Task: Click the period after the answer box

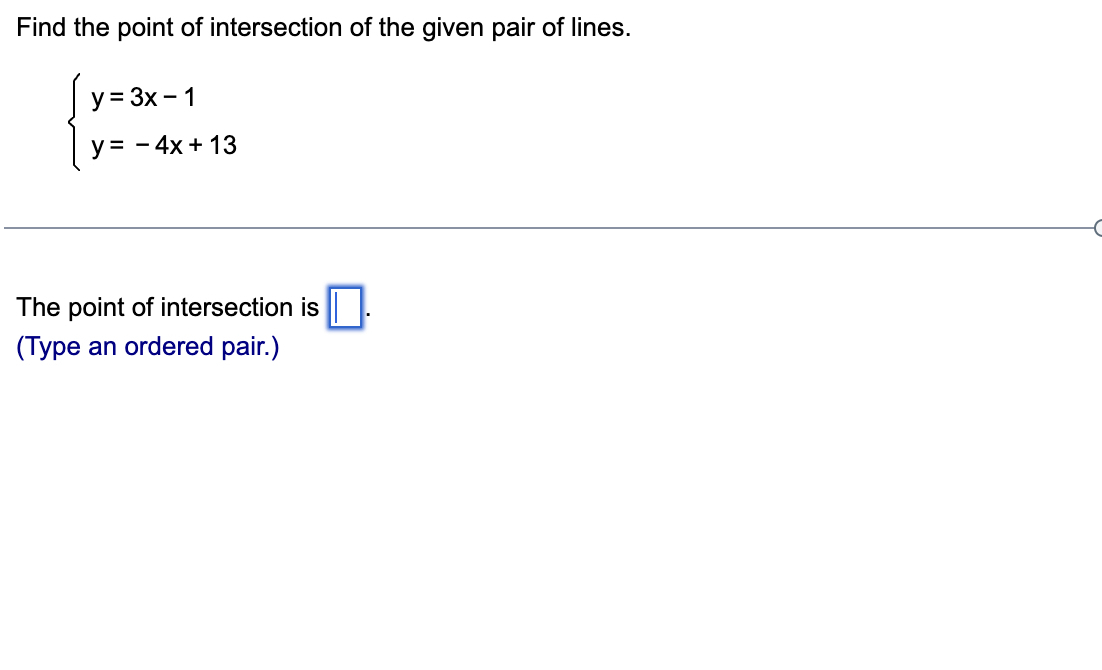Action: pyautogui.click(x=366, y=314)
